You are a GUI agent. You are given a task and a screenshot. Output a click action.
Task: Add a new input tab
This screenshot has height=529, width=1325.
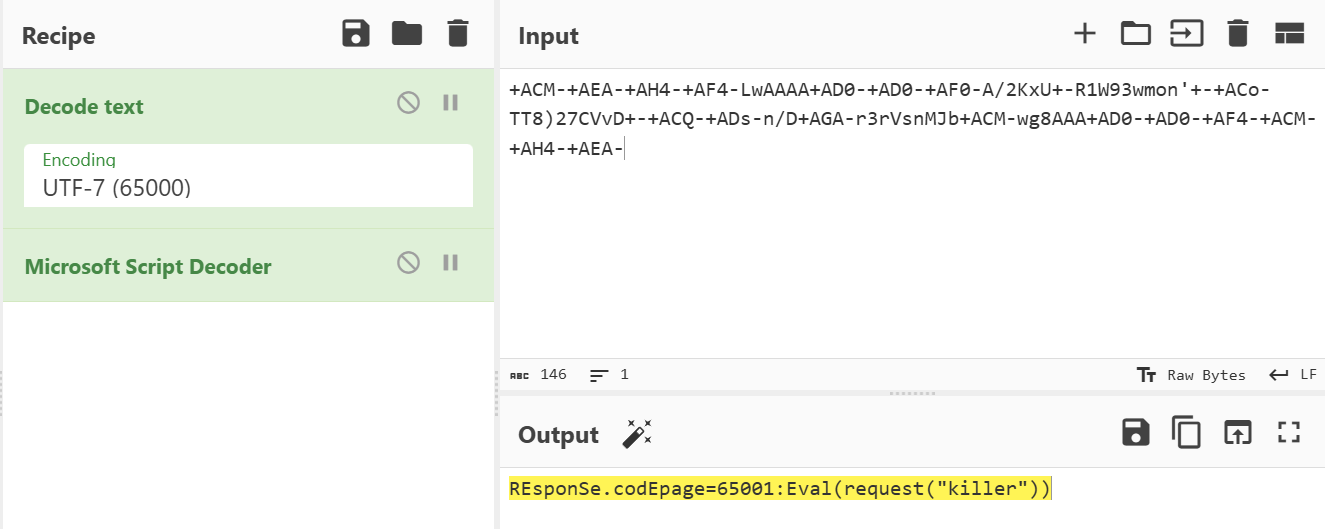tap(1085, 34)
